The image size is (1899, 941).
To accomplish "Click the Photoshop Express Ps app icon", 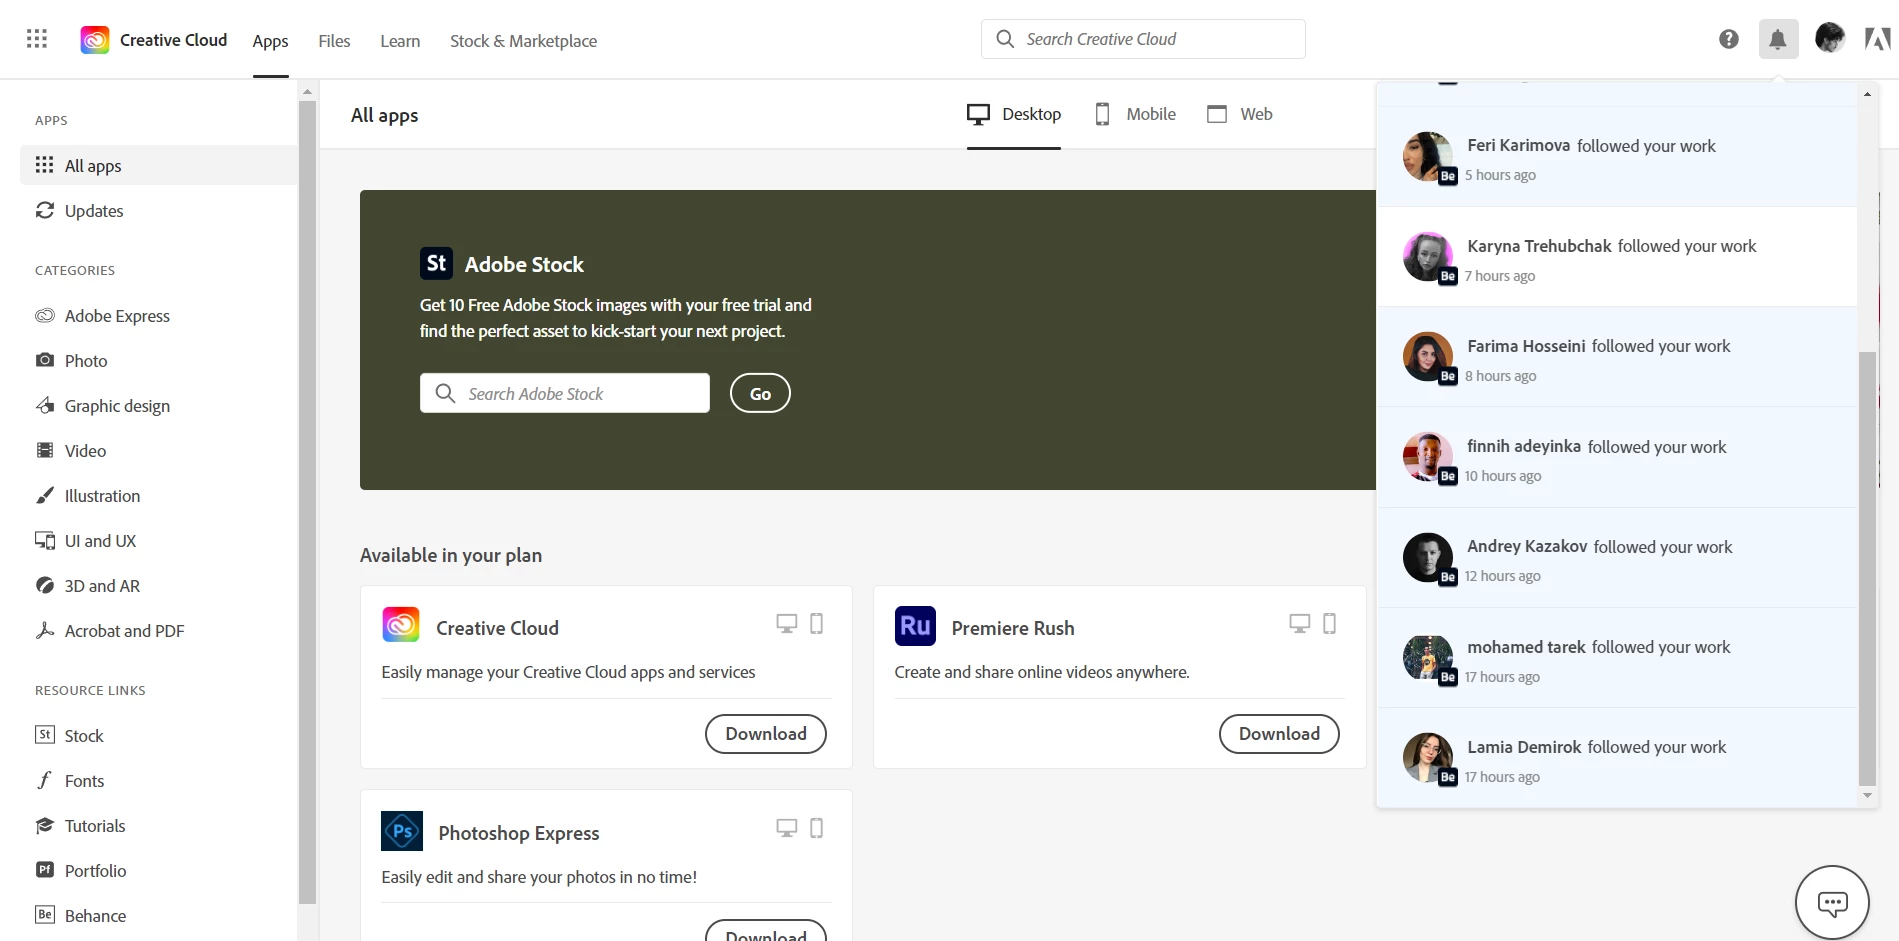I will pos(402,831).
